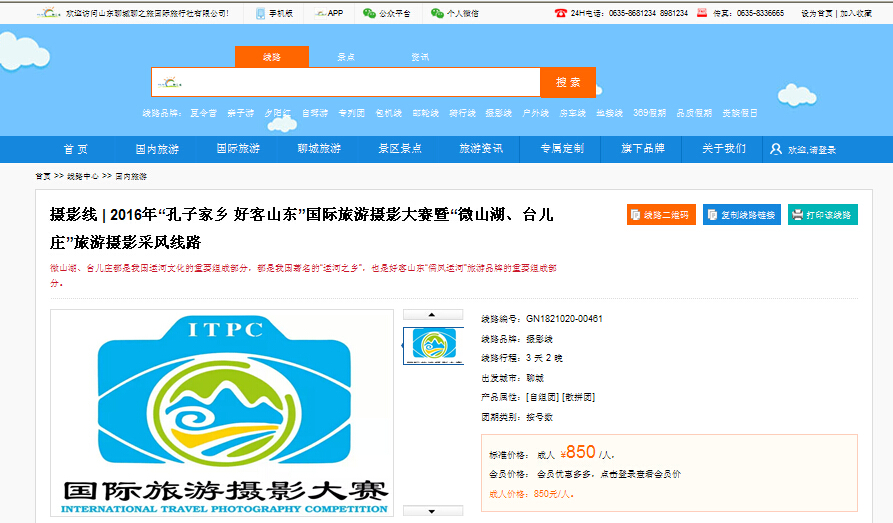893x523 pixels.
Task: Click the 手机版 mobile phone icon
Action: (260, 13)
